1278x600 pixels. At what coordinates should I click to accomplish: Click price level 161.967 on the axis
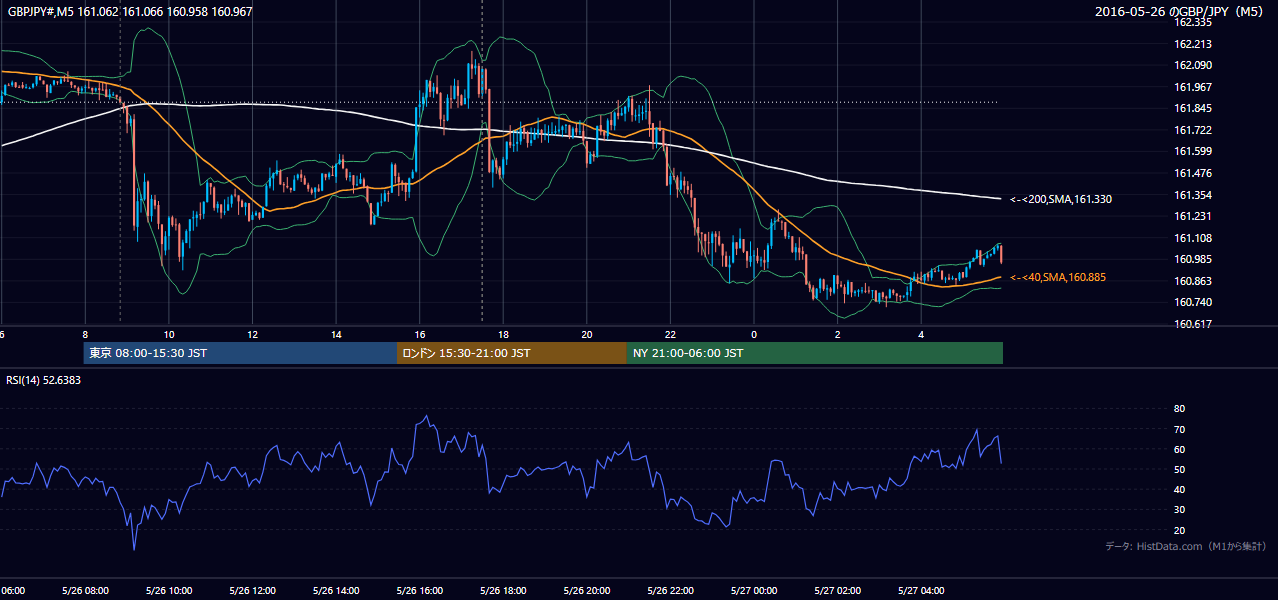pyautogui.click(x=1193, y=87)
